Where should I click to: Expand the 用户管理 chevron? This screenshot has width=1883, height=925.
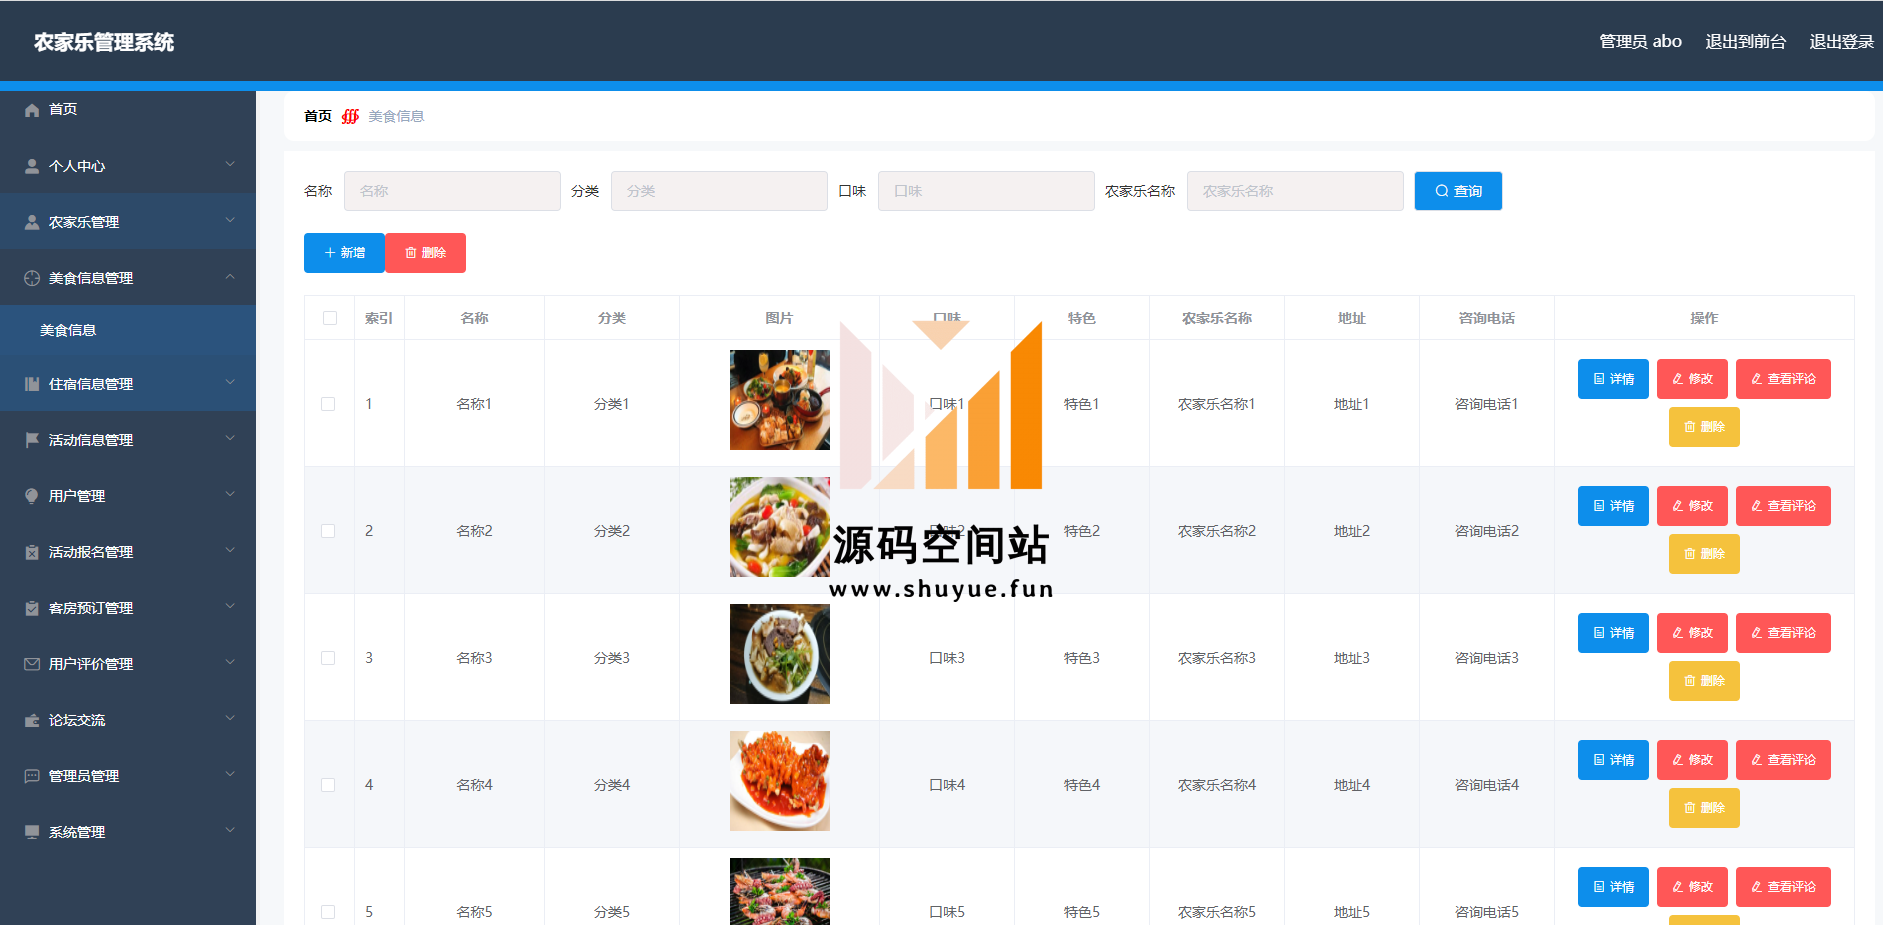230,494
